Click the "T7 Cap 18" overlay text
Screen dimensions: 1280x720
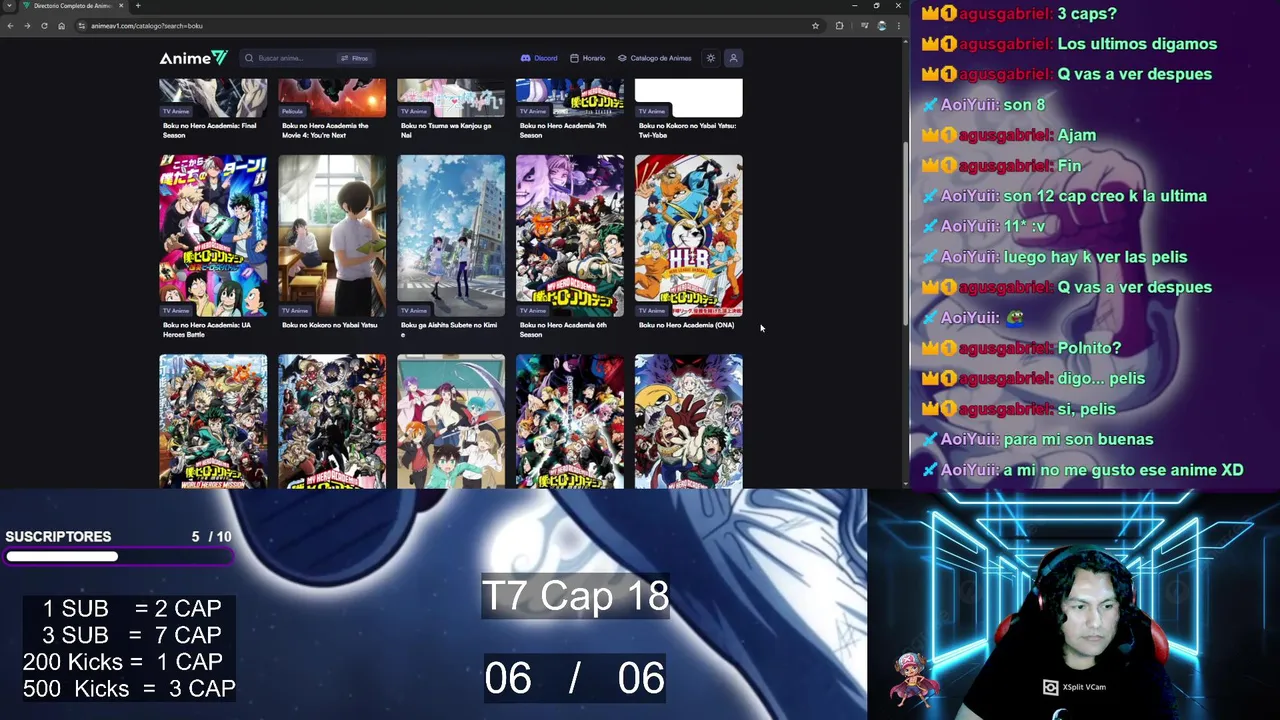575,596
